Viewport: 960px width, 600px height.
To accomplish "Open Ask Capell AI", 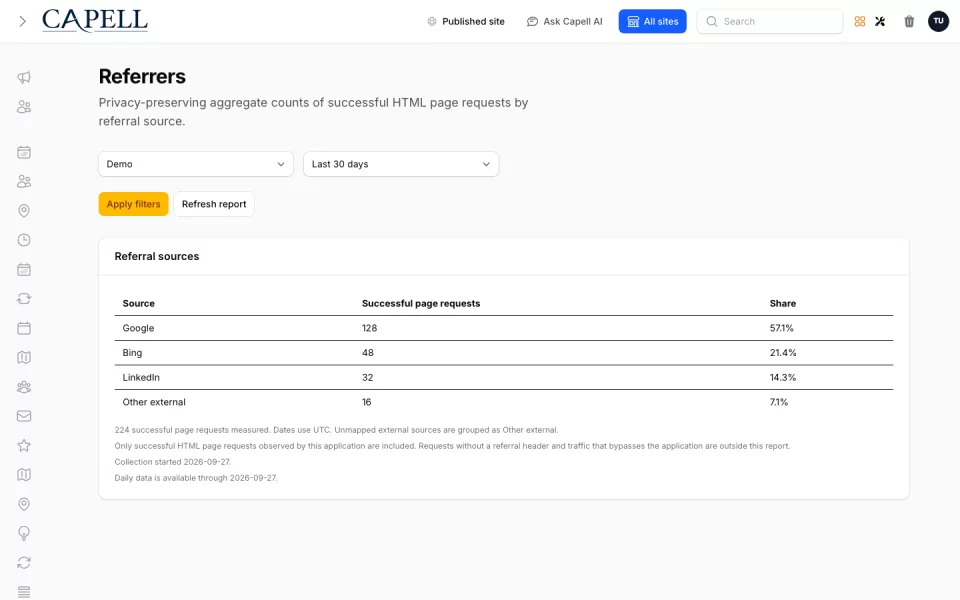I will 564,21.
